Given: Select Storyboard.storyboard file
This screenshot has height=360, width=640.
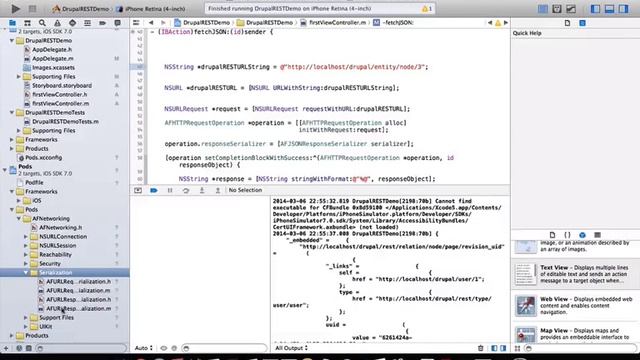Looking at the screenshot, I should [62, 85].
